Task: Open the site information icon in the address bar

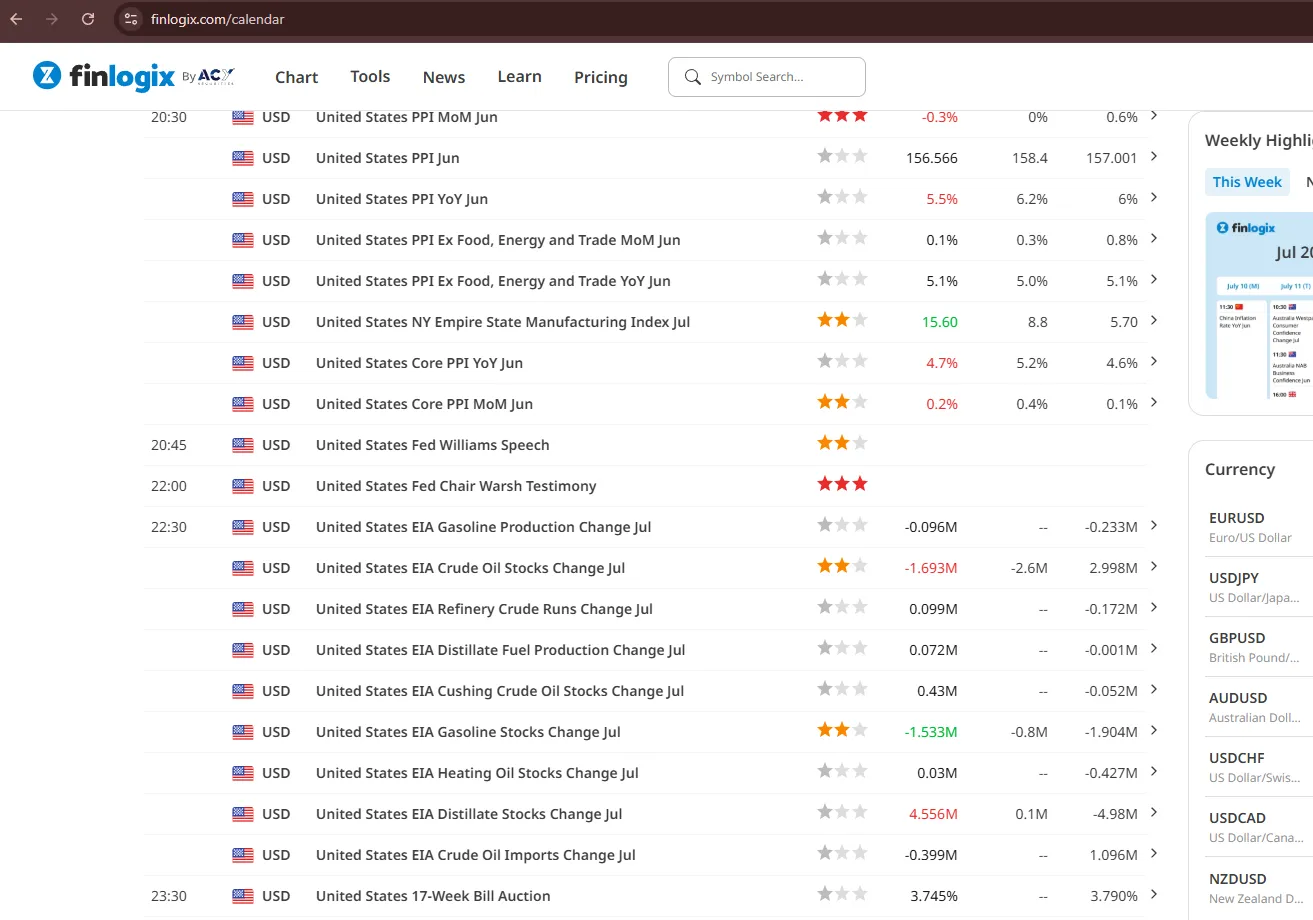Action: (x=130, y=19)
